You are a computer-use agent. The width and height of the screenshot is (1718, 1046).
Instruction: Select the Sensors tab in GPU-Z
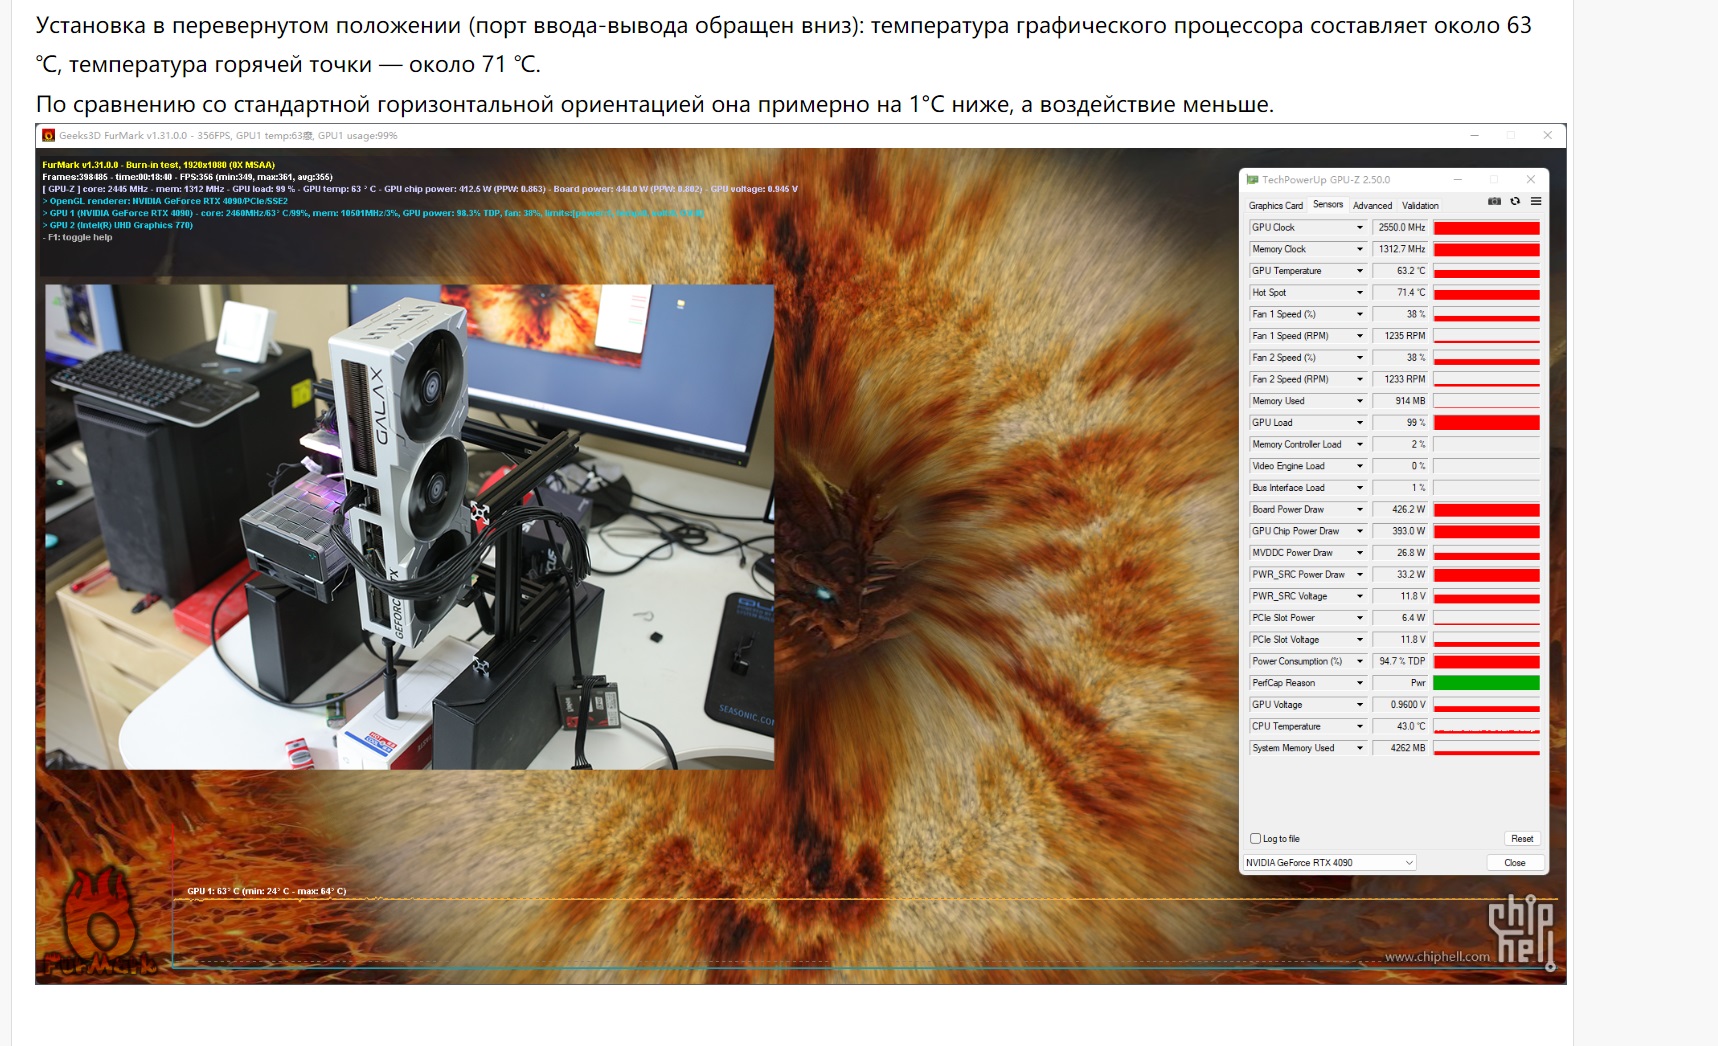[x=1328, y=204]
